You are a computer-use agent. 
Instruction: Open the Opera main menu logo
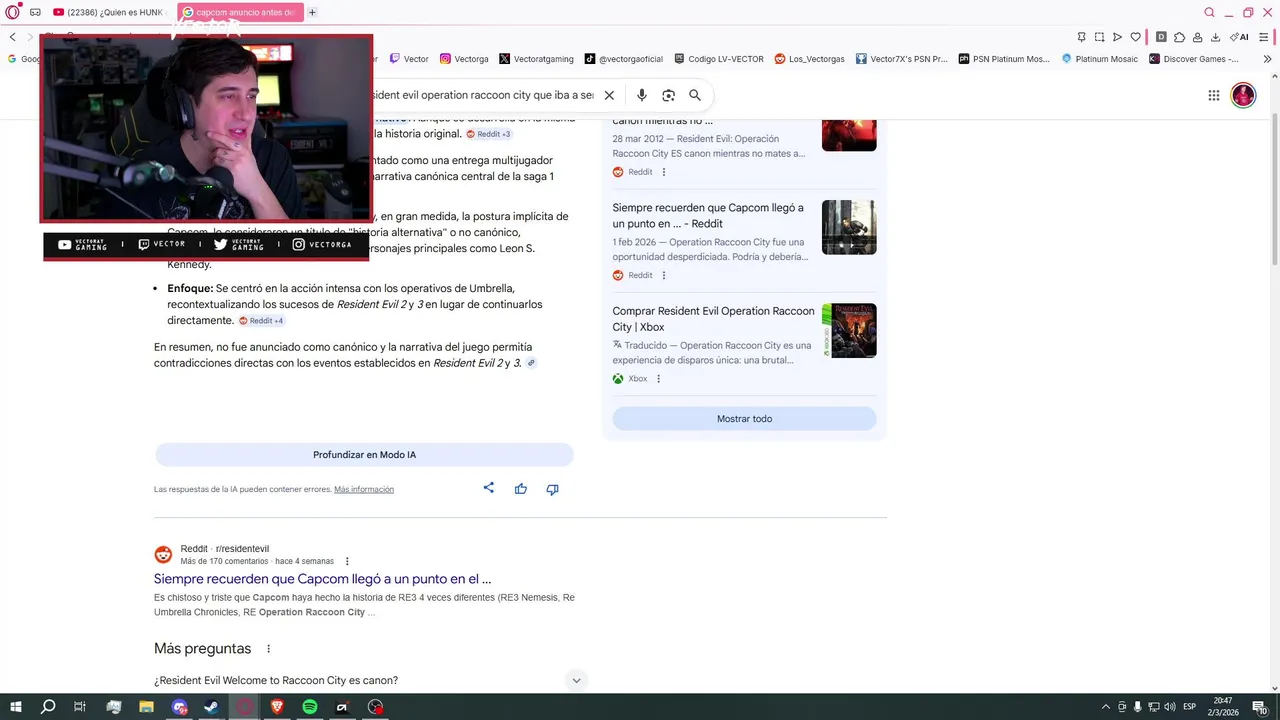click(12, 12)
